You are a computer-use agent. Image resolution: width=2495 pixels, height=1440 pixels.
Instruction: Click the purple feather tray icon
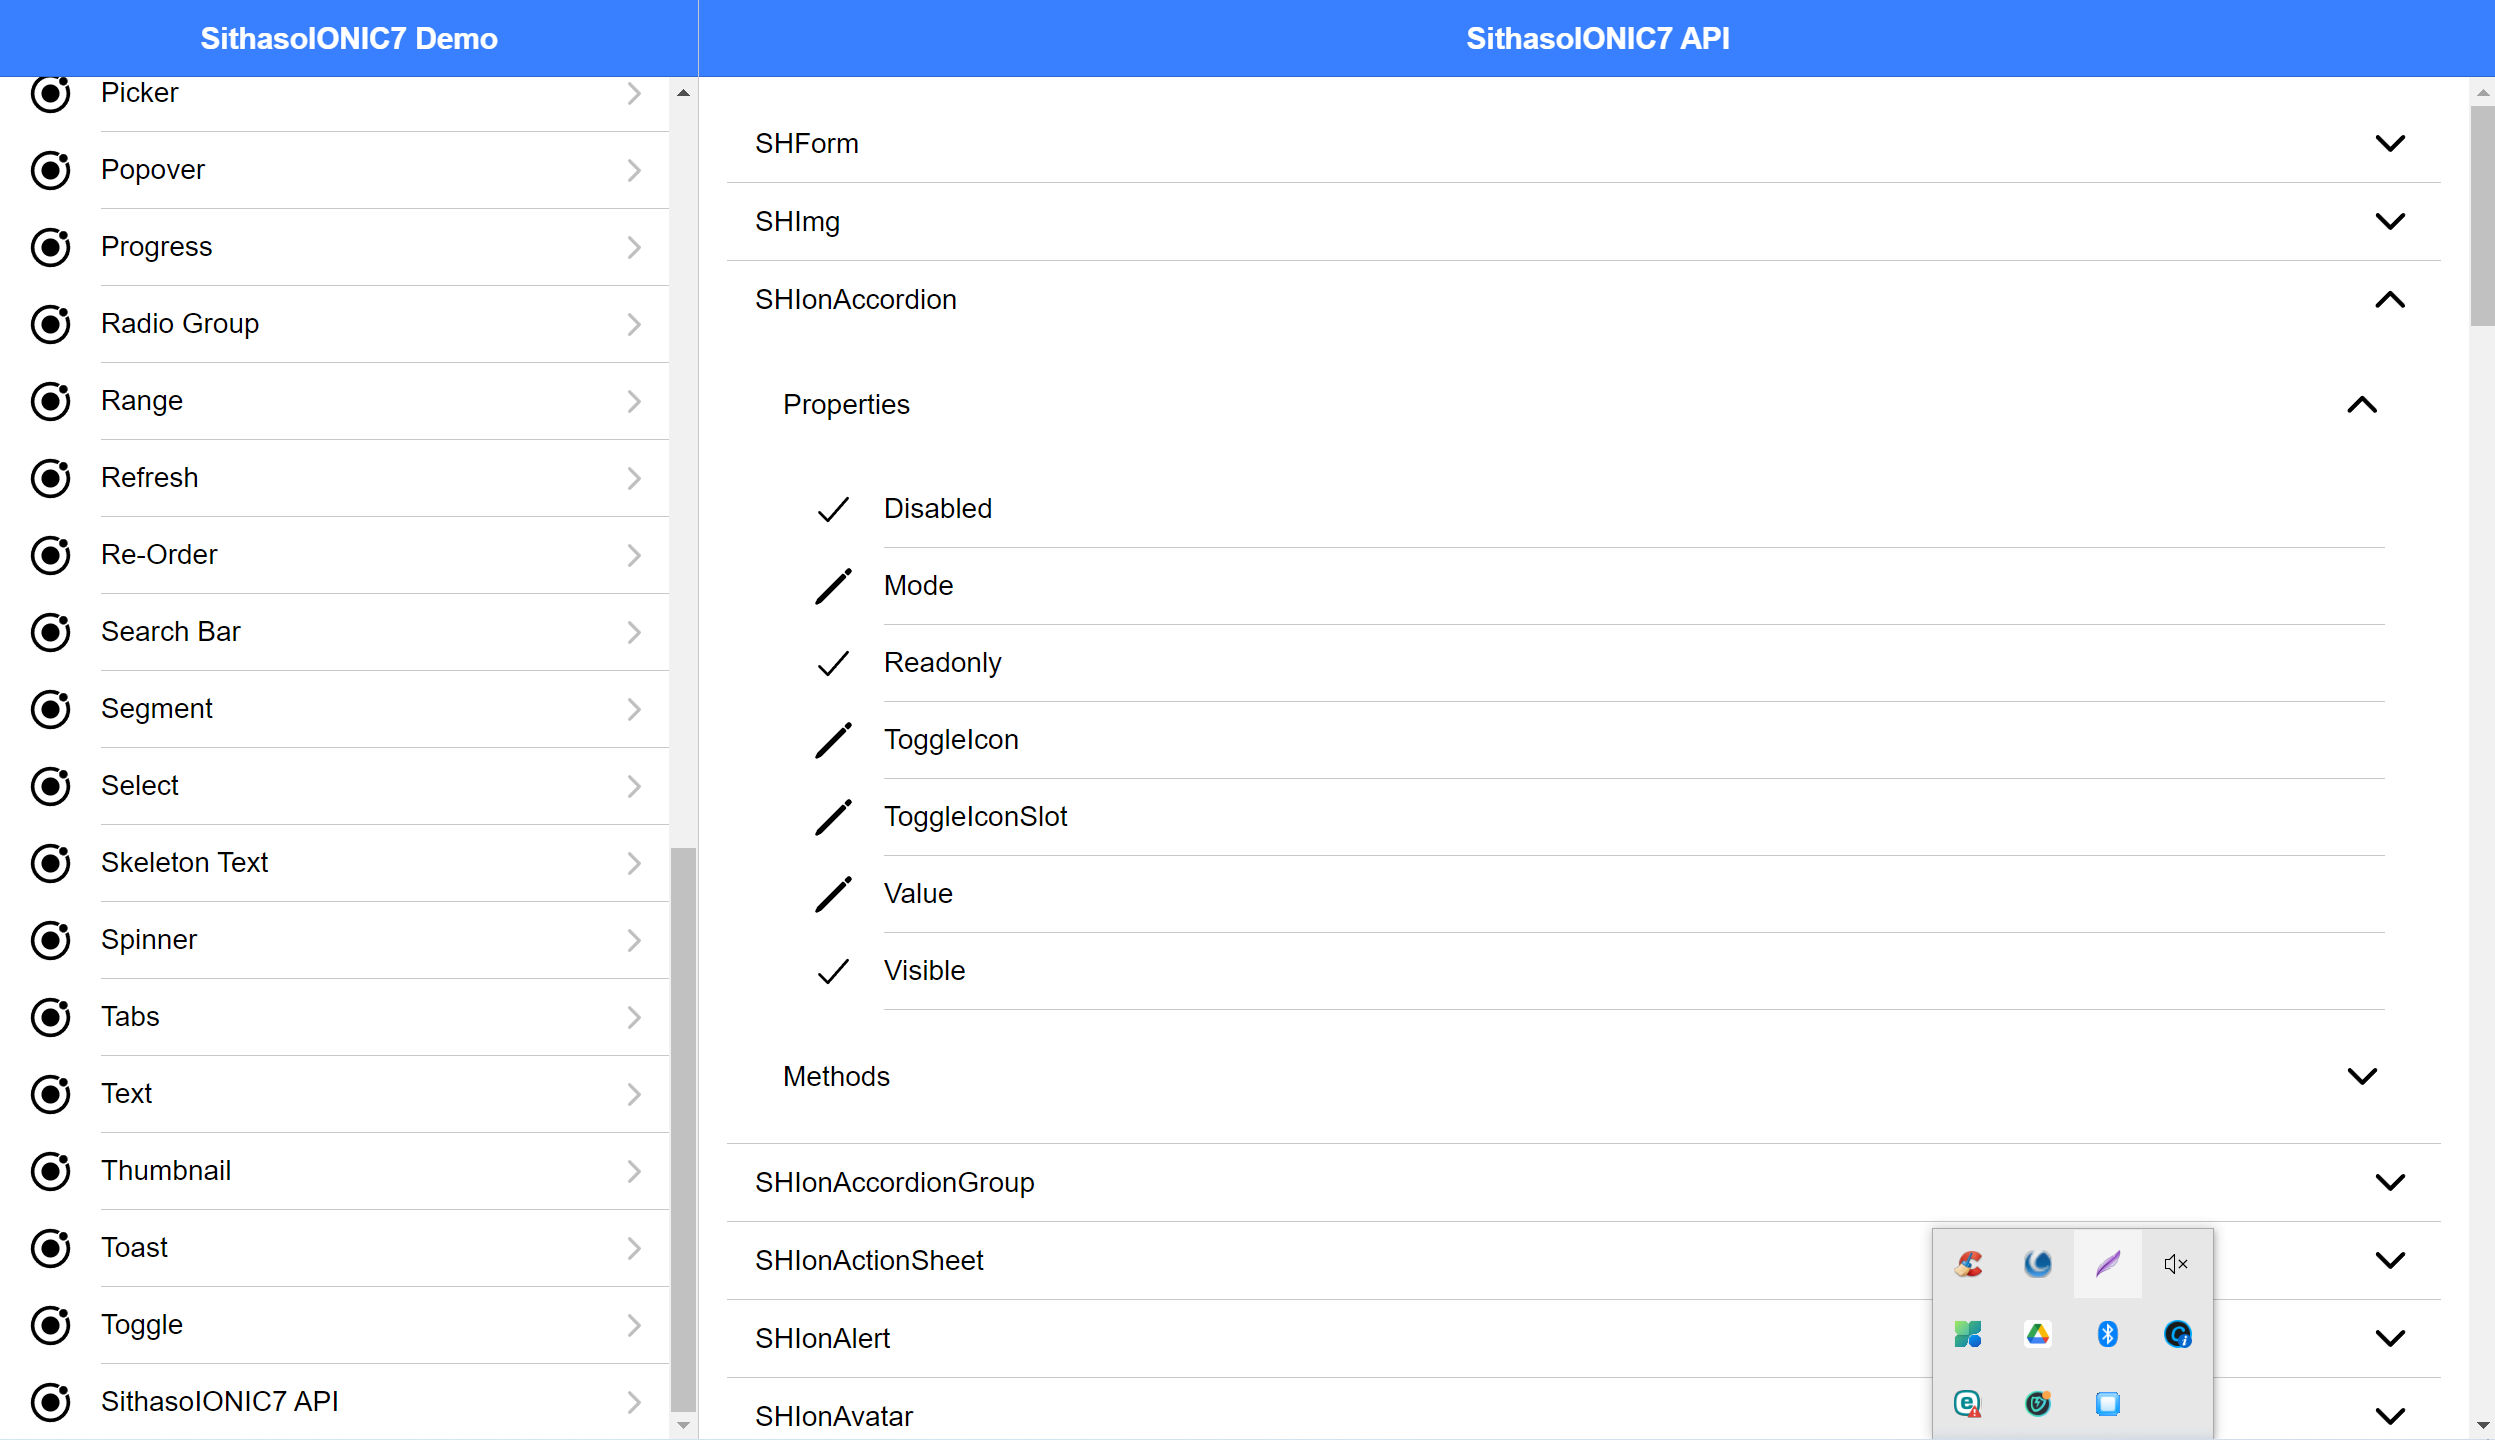(x=2107, y=1264)
